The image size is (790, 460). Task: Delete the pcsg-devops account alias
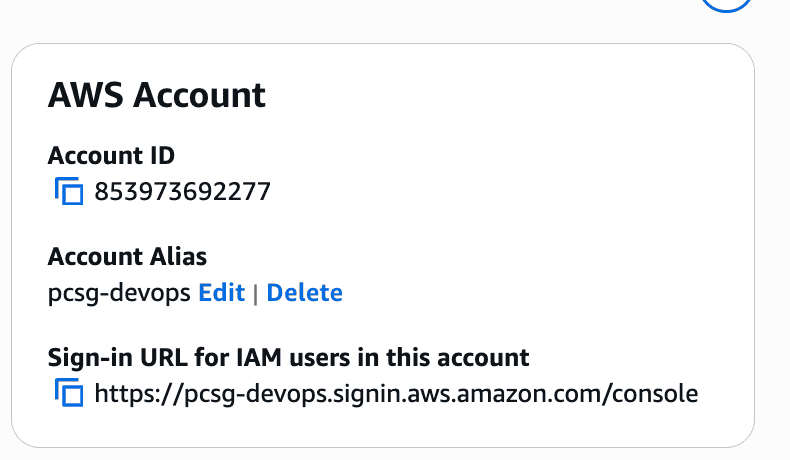[304, 293]
